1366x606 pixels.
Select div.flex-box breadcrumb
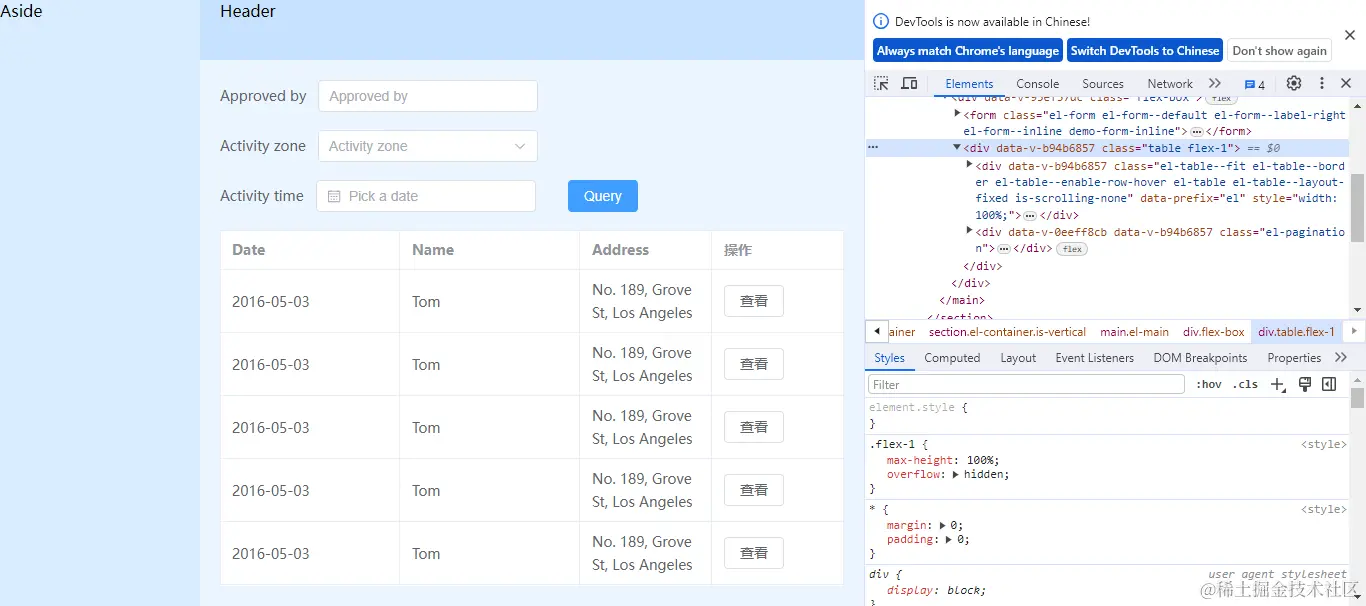click(1213, 332)
